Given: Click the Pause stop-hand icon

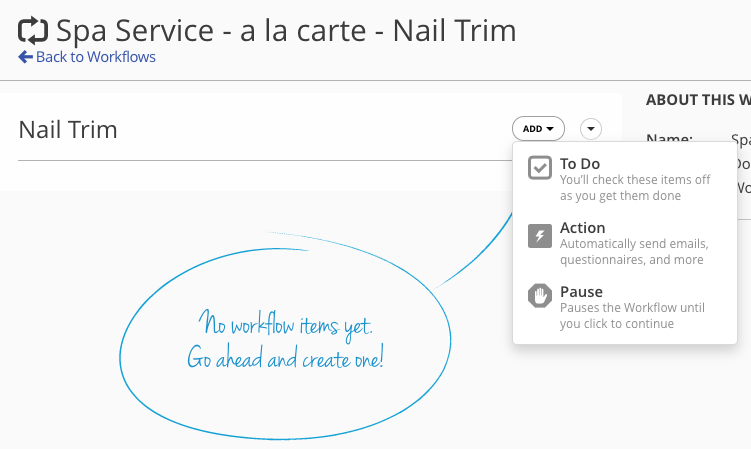Looking at the screenshot, I should tap(540, 297).
